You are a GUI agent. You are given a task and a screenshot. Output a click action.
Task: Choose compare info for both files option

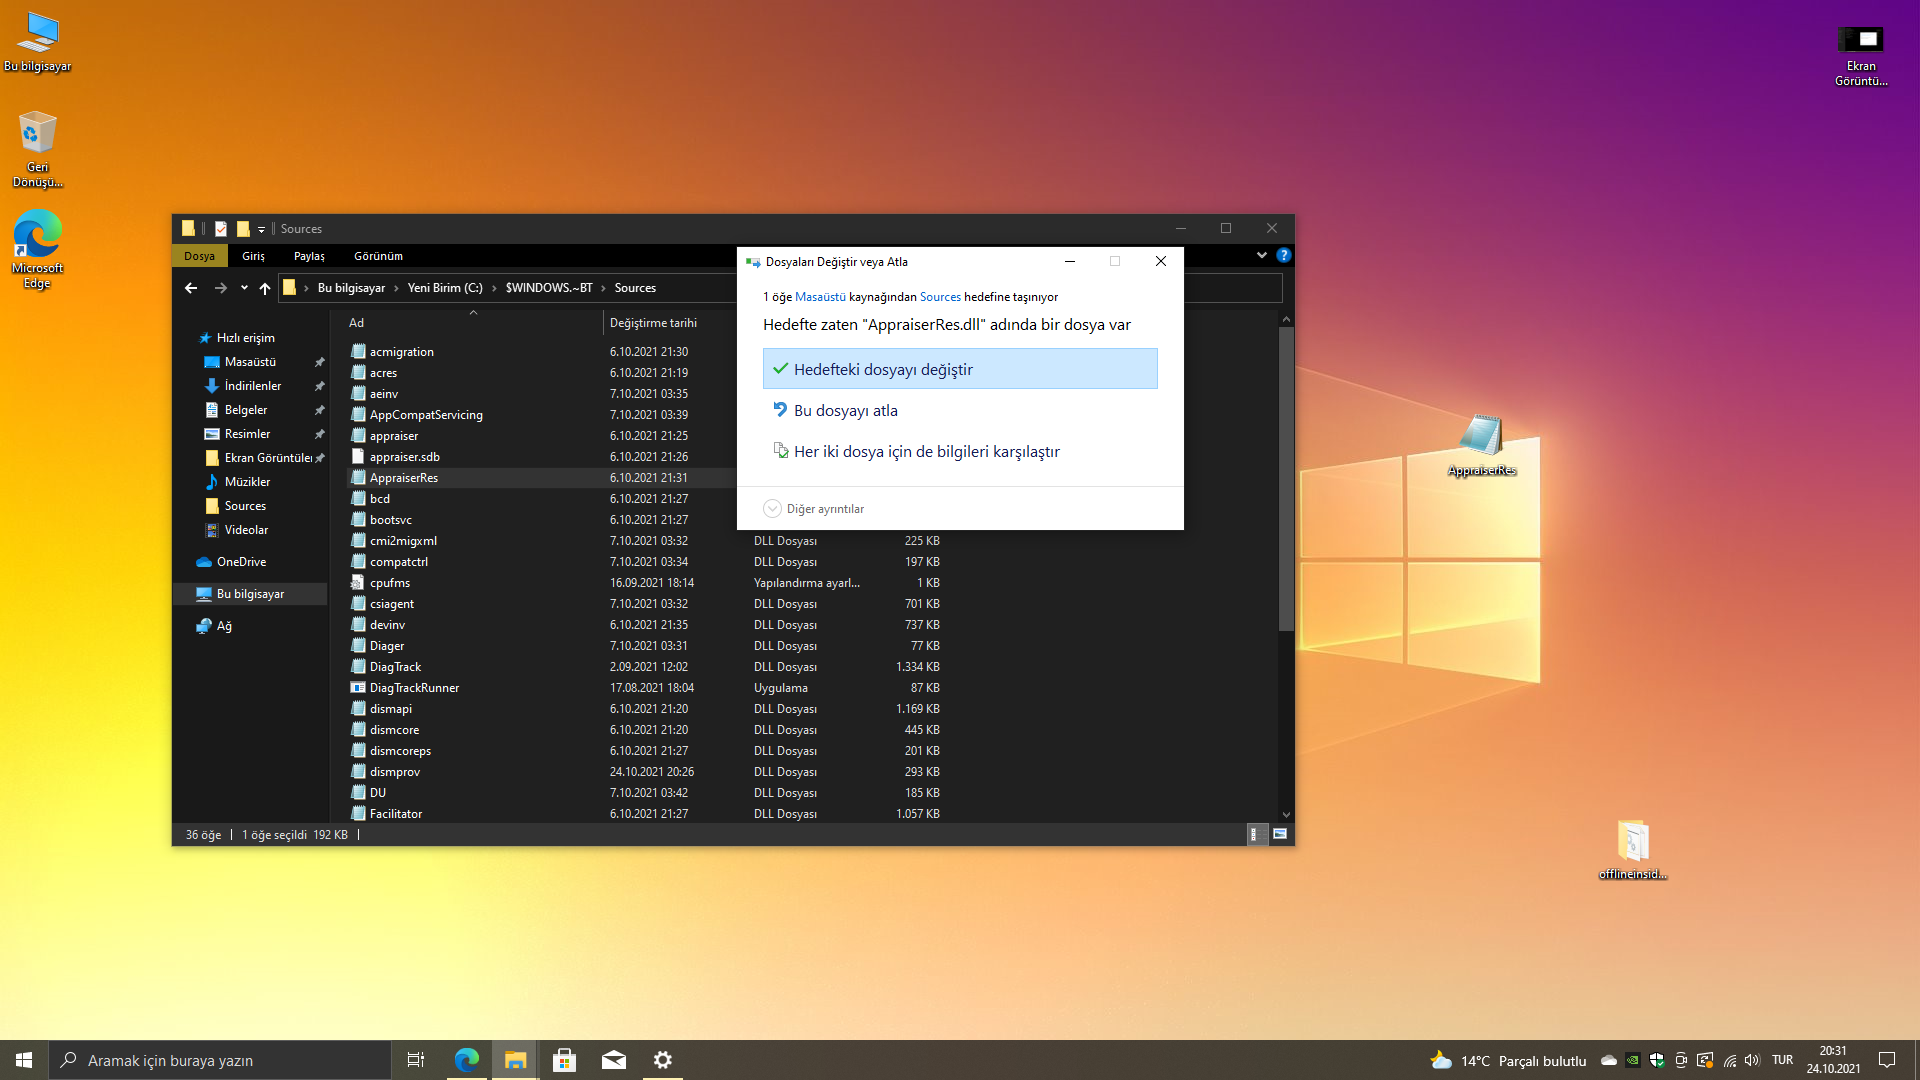click(960, 451)
